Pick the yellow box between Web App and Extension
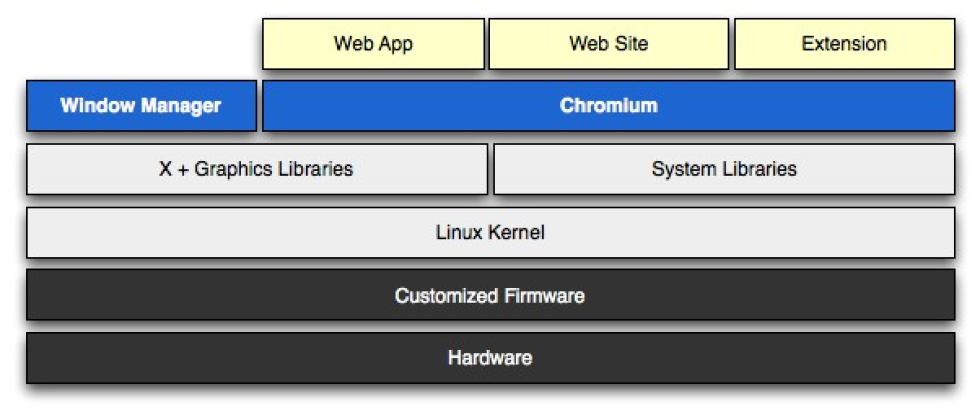 coord(609,44)
